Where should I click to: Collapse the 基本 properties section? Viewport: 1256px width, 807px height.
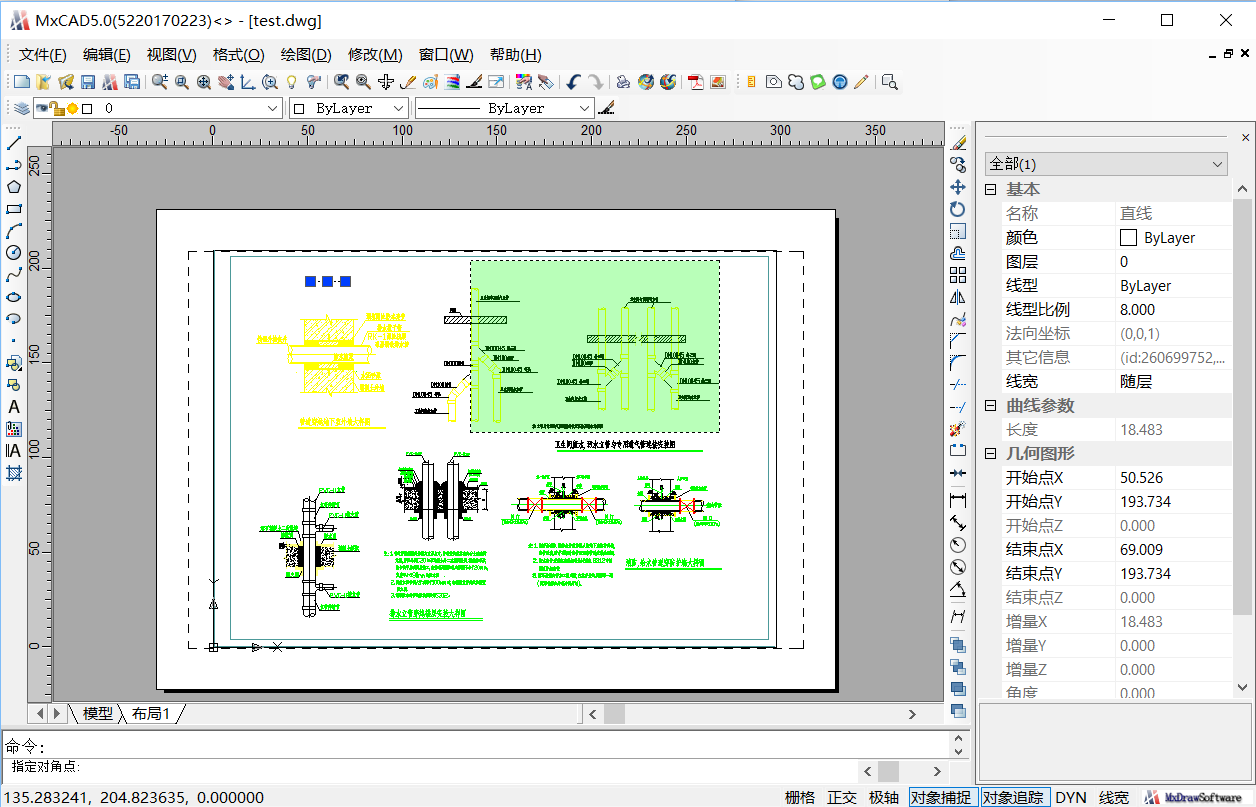click(991, 190)
